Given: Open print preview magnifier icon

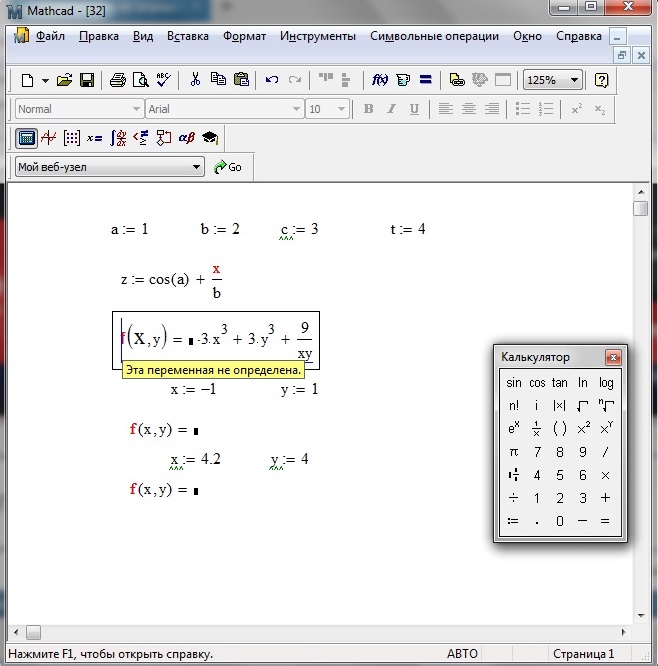Looking at the screenshot, I should pyautogui.click(x=141, y=80).
